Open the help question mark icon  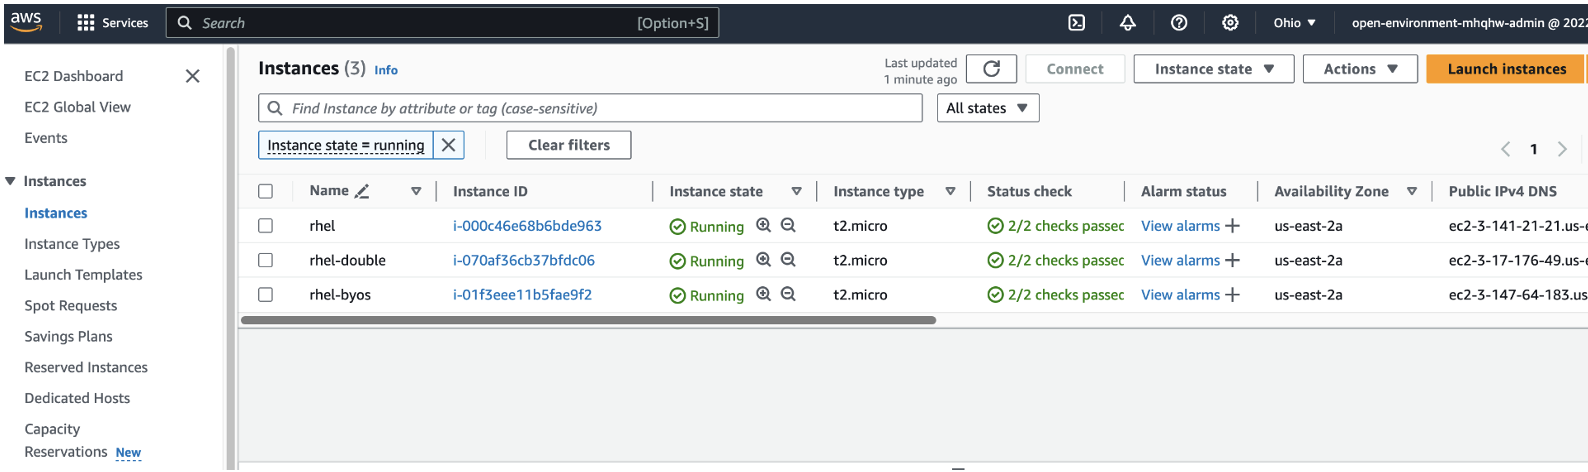tap(1179, 23)
